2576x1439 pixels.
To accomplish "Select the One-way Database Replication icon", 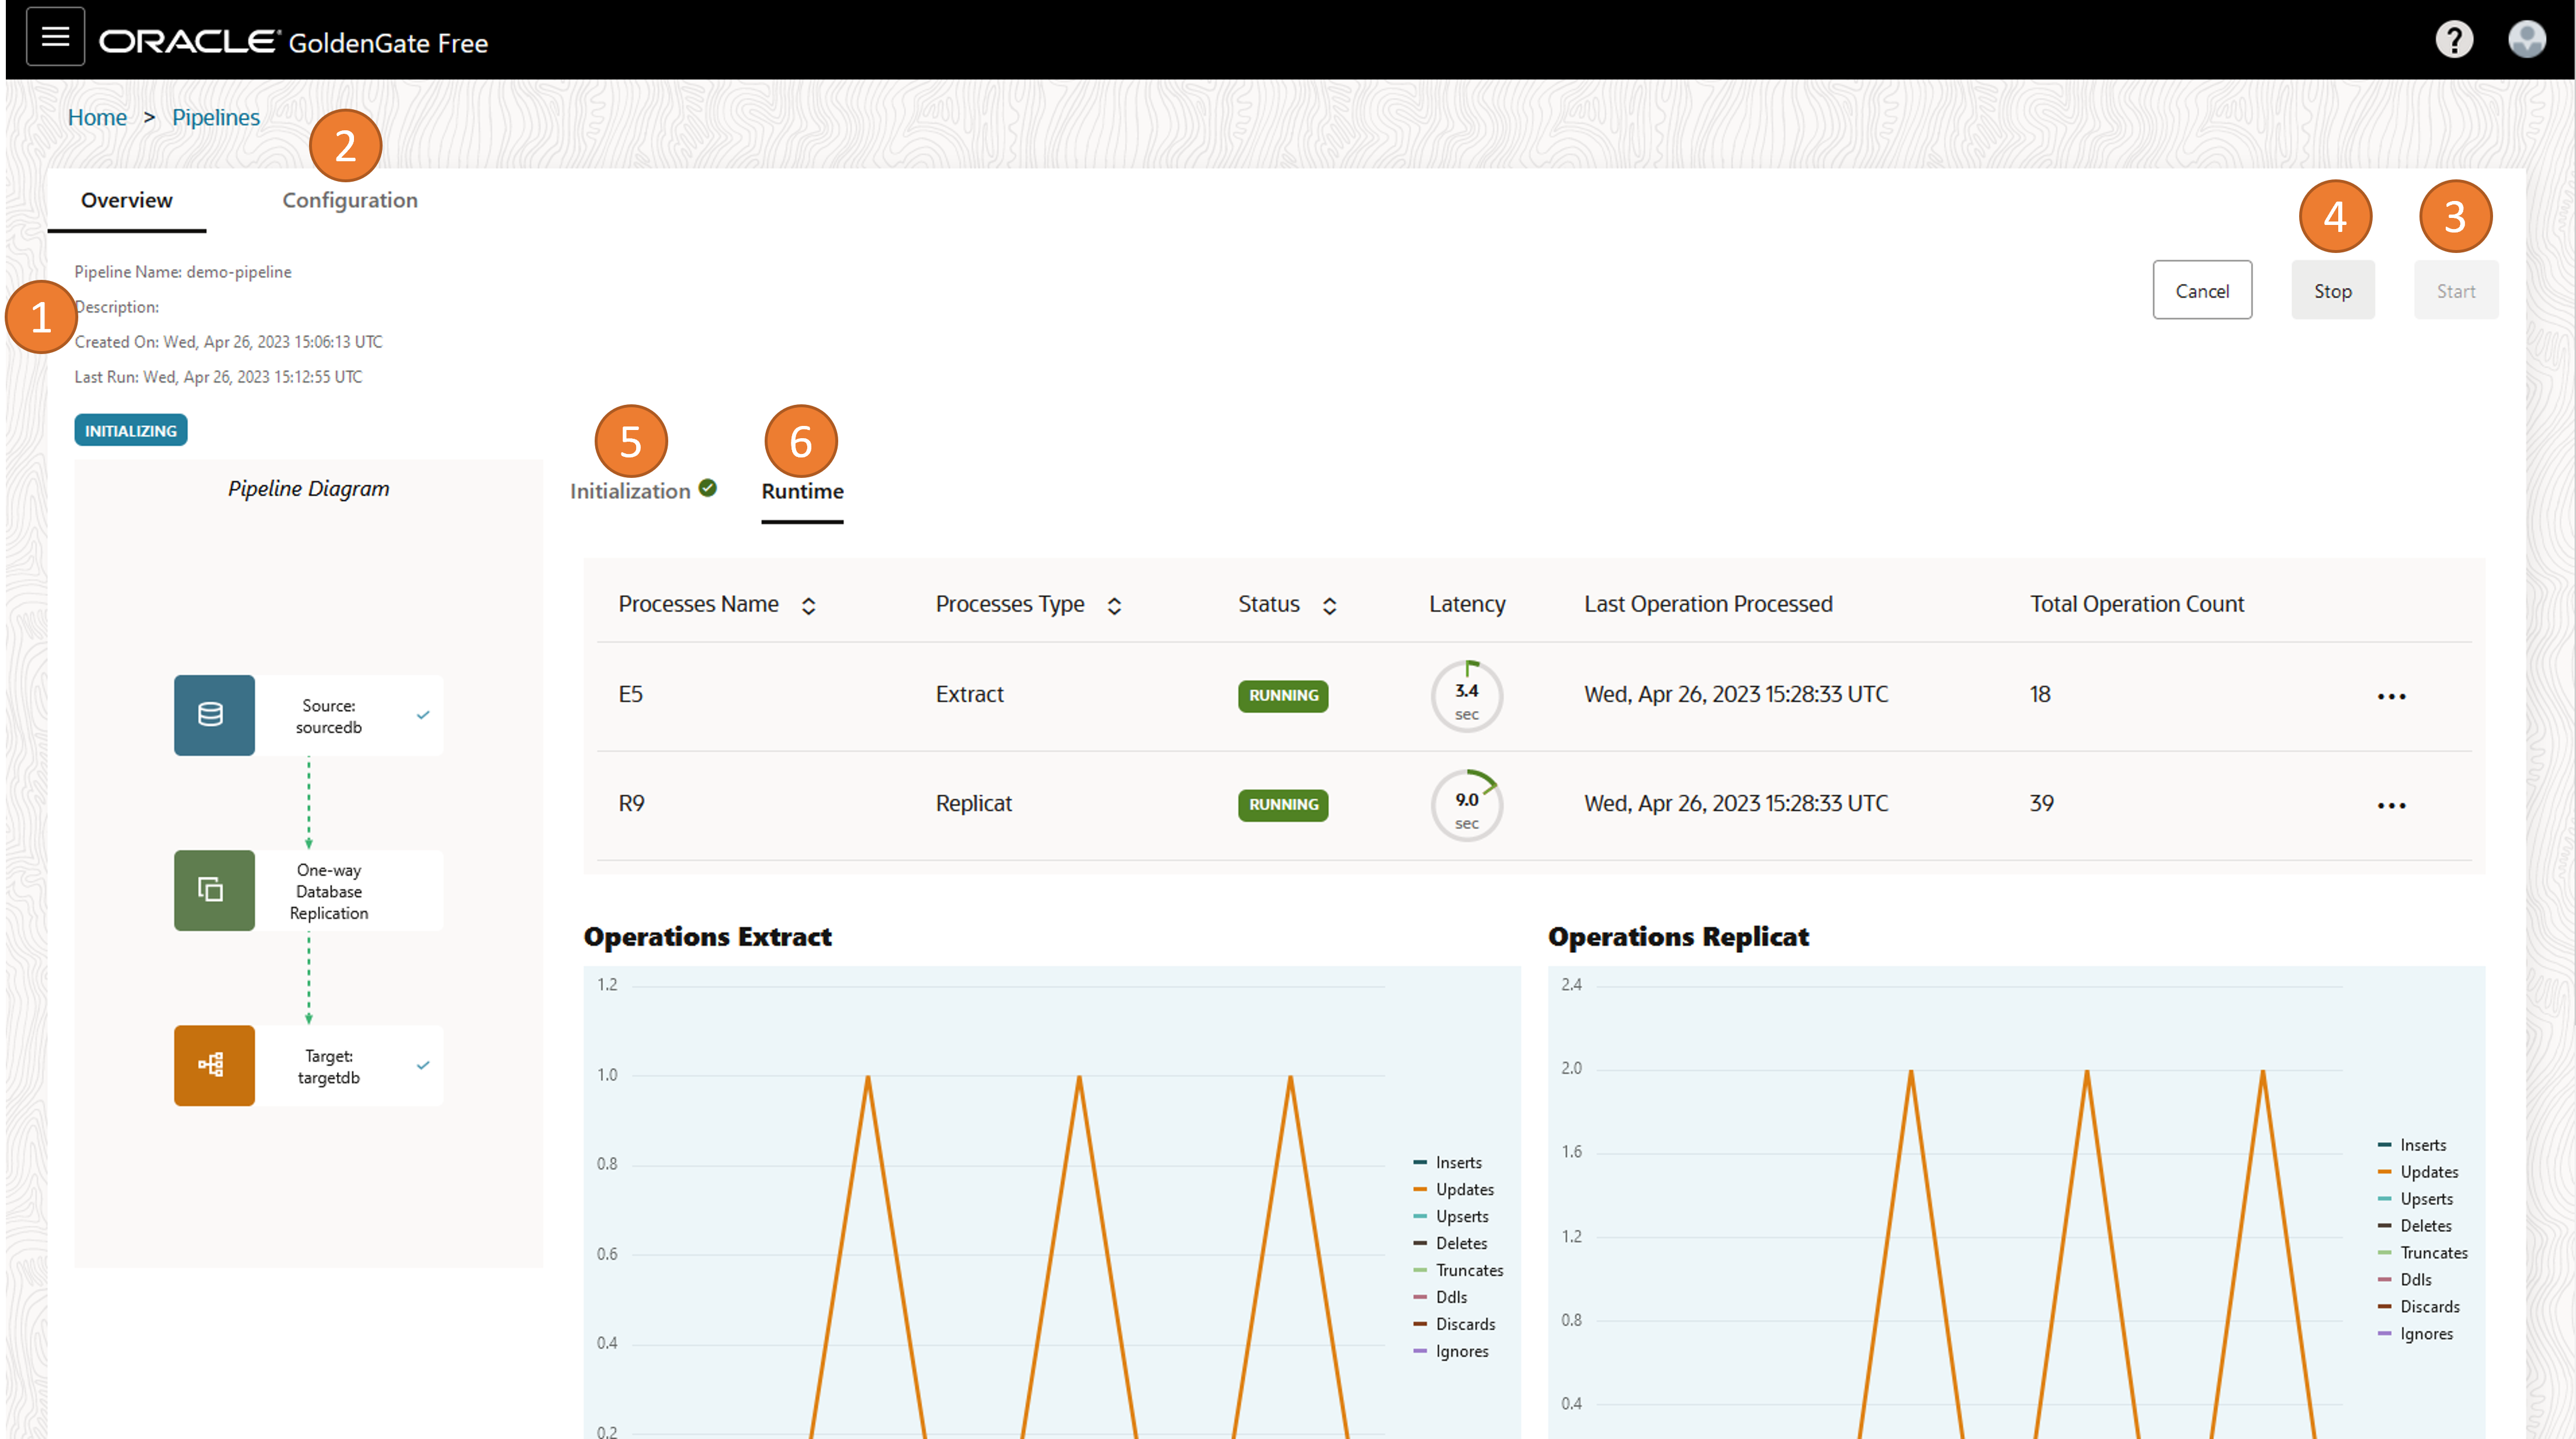I will [x=214, y=890].
